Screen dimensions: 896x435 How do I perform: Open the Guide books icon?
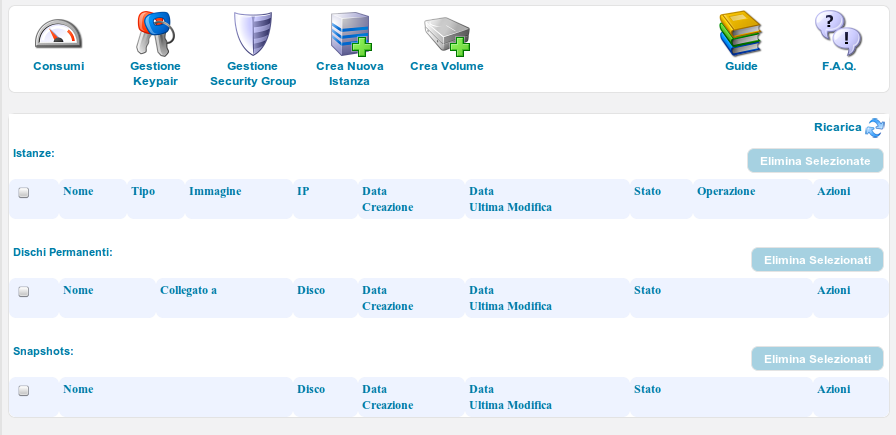pyautogui.click(x=741, y=34)
